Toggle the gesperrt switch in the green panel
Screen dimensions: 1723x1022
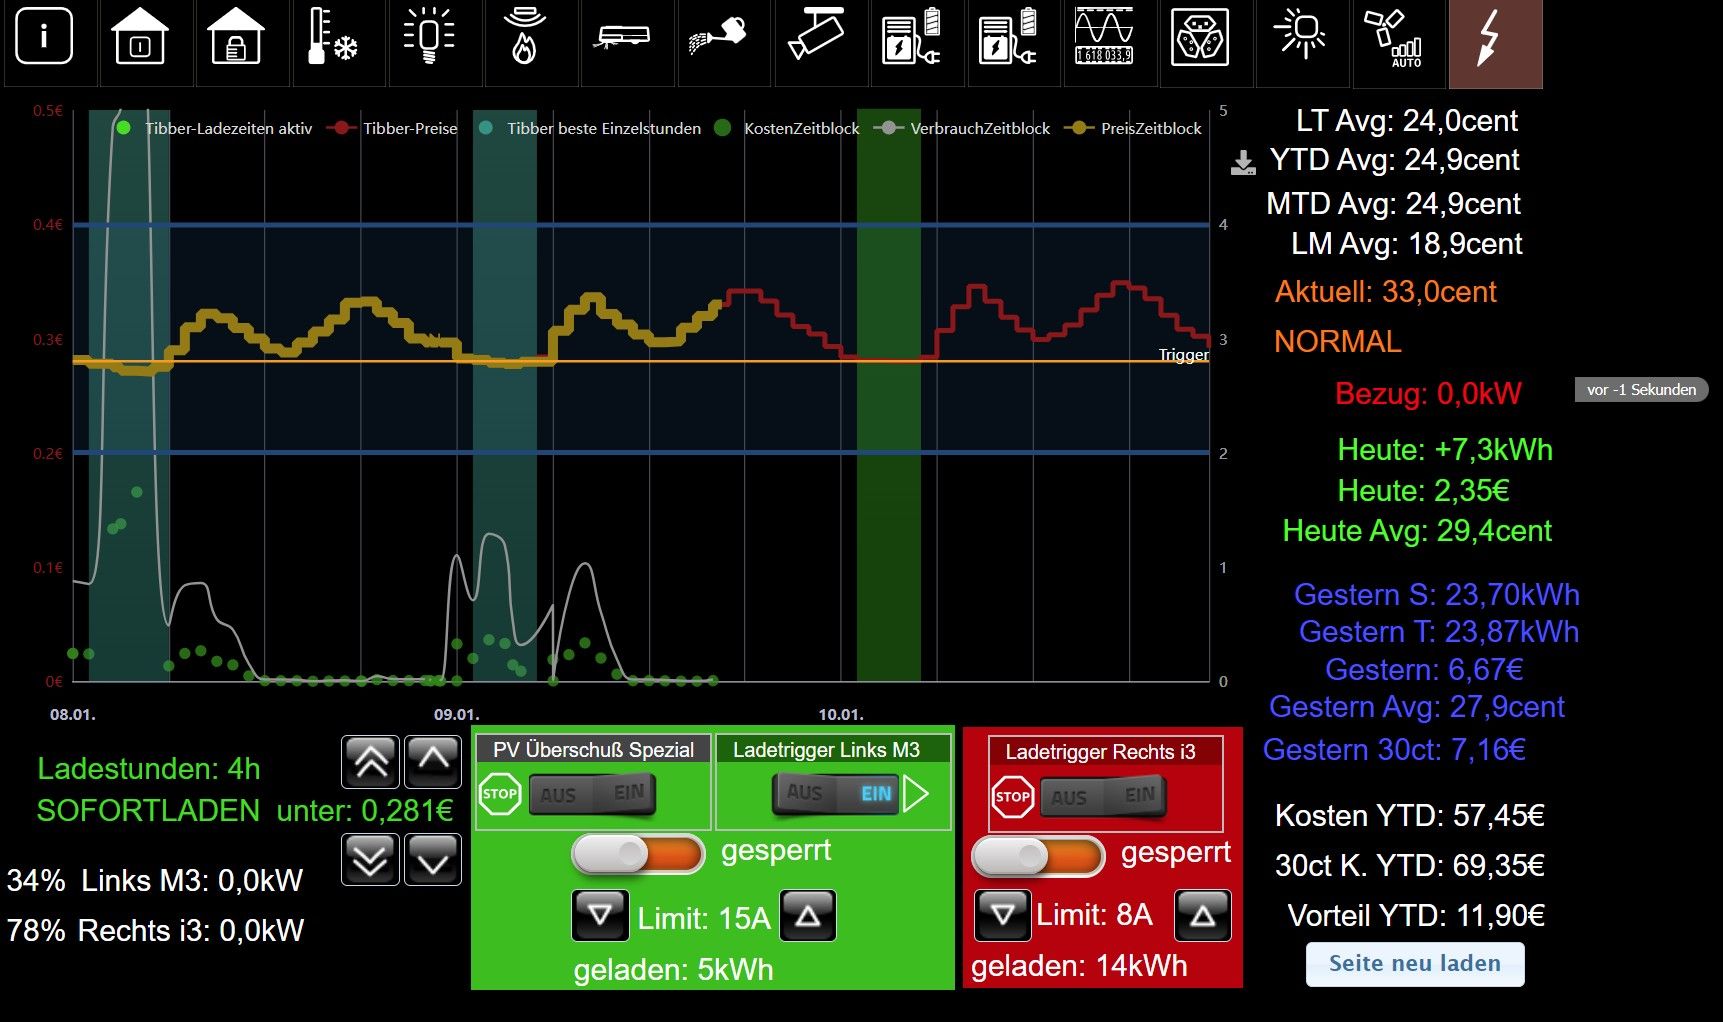(639, 854)
